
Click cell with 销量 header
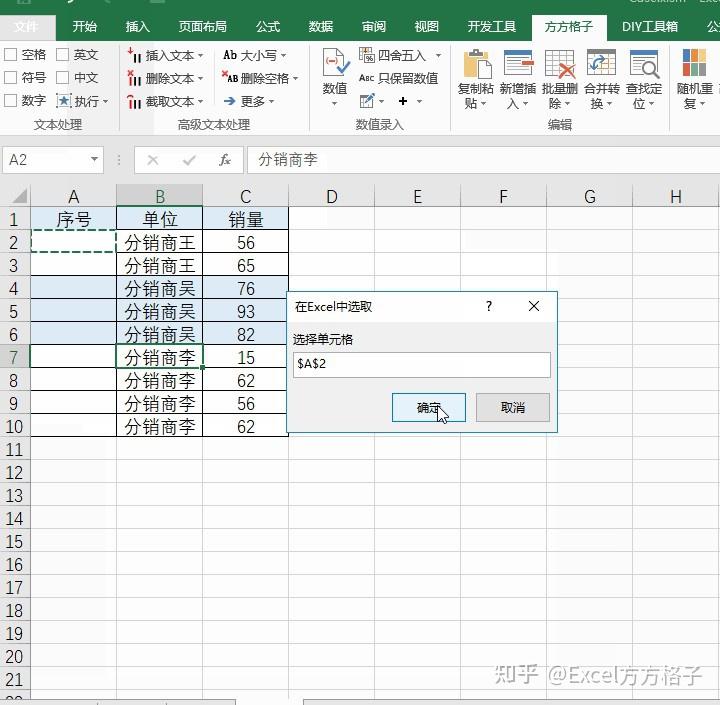[246, 219]
